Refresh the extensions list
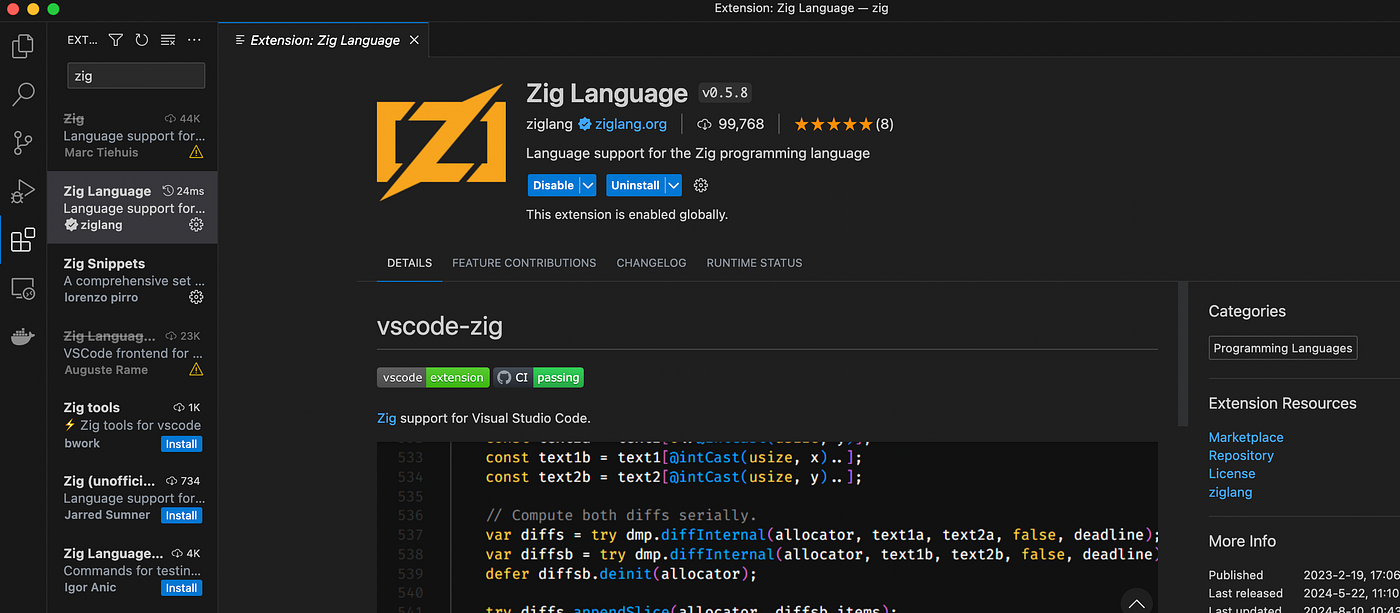Screen dimensions: 1400x613 [142, 40]
